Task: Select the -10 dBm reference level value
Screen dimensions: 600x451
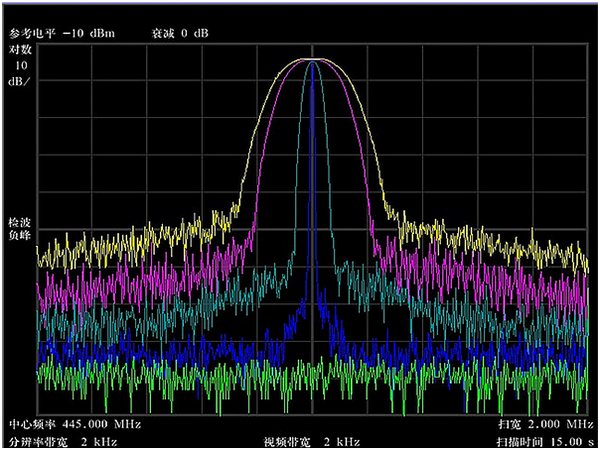Action: 88,34
